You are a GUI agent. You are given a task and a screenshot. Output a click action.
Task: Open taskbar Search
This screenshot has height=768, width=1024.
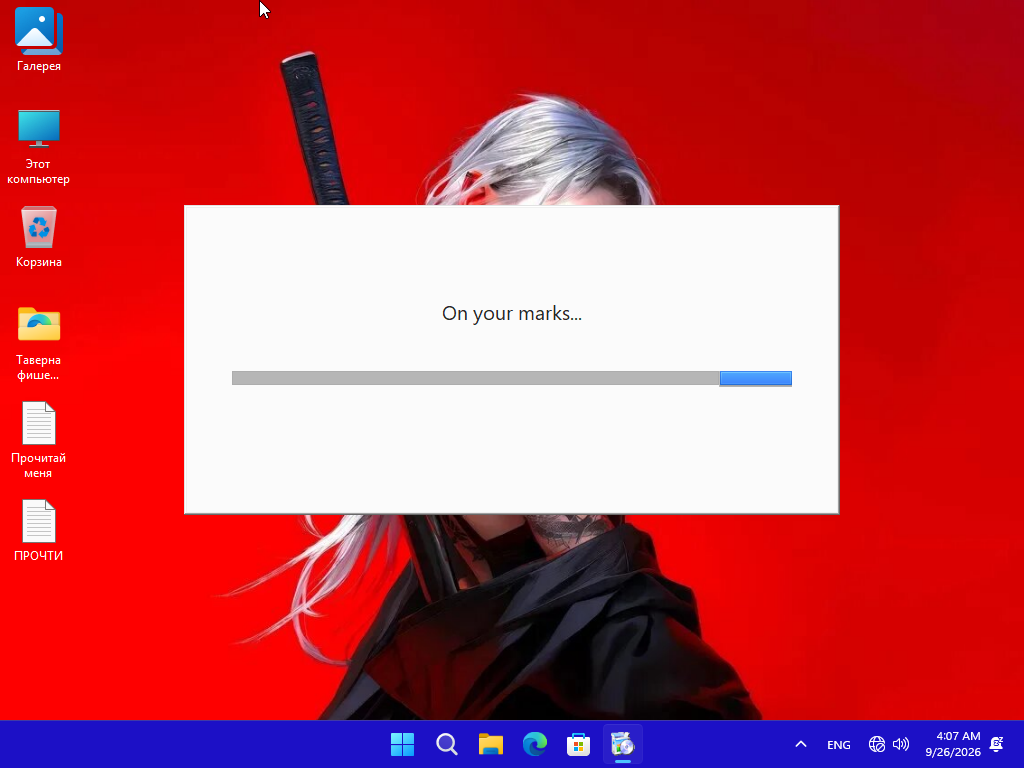tap(447, 744)
